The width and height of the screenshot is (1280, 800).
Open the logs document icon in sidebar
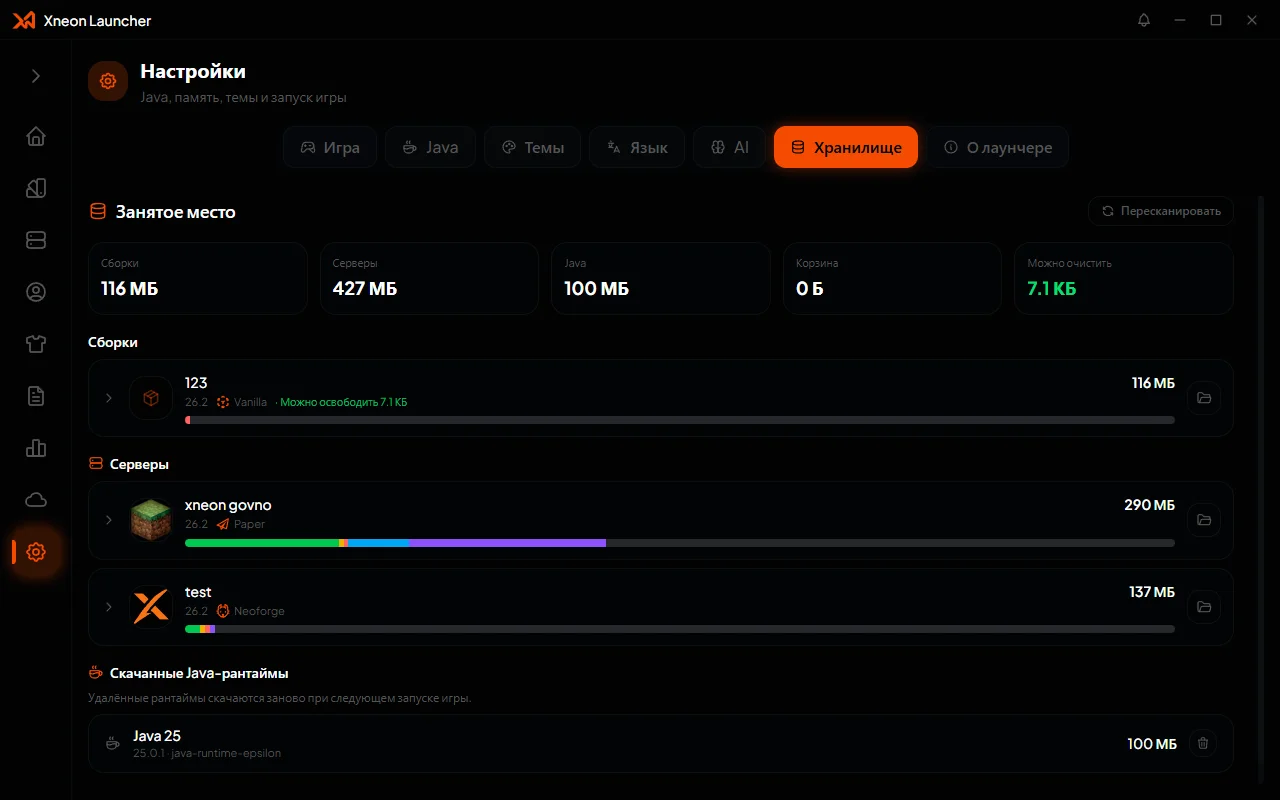(x=36, y=396)
